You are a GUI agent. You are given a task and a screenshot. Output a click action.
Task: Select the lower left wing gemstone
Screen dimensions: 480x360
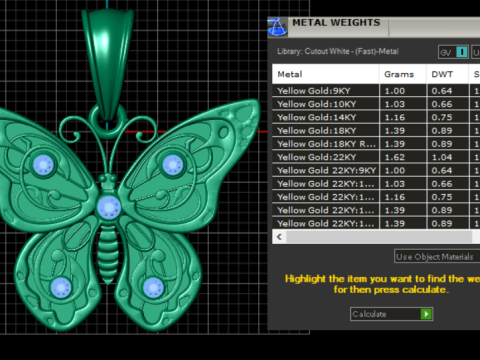61,287
